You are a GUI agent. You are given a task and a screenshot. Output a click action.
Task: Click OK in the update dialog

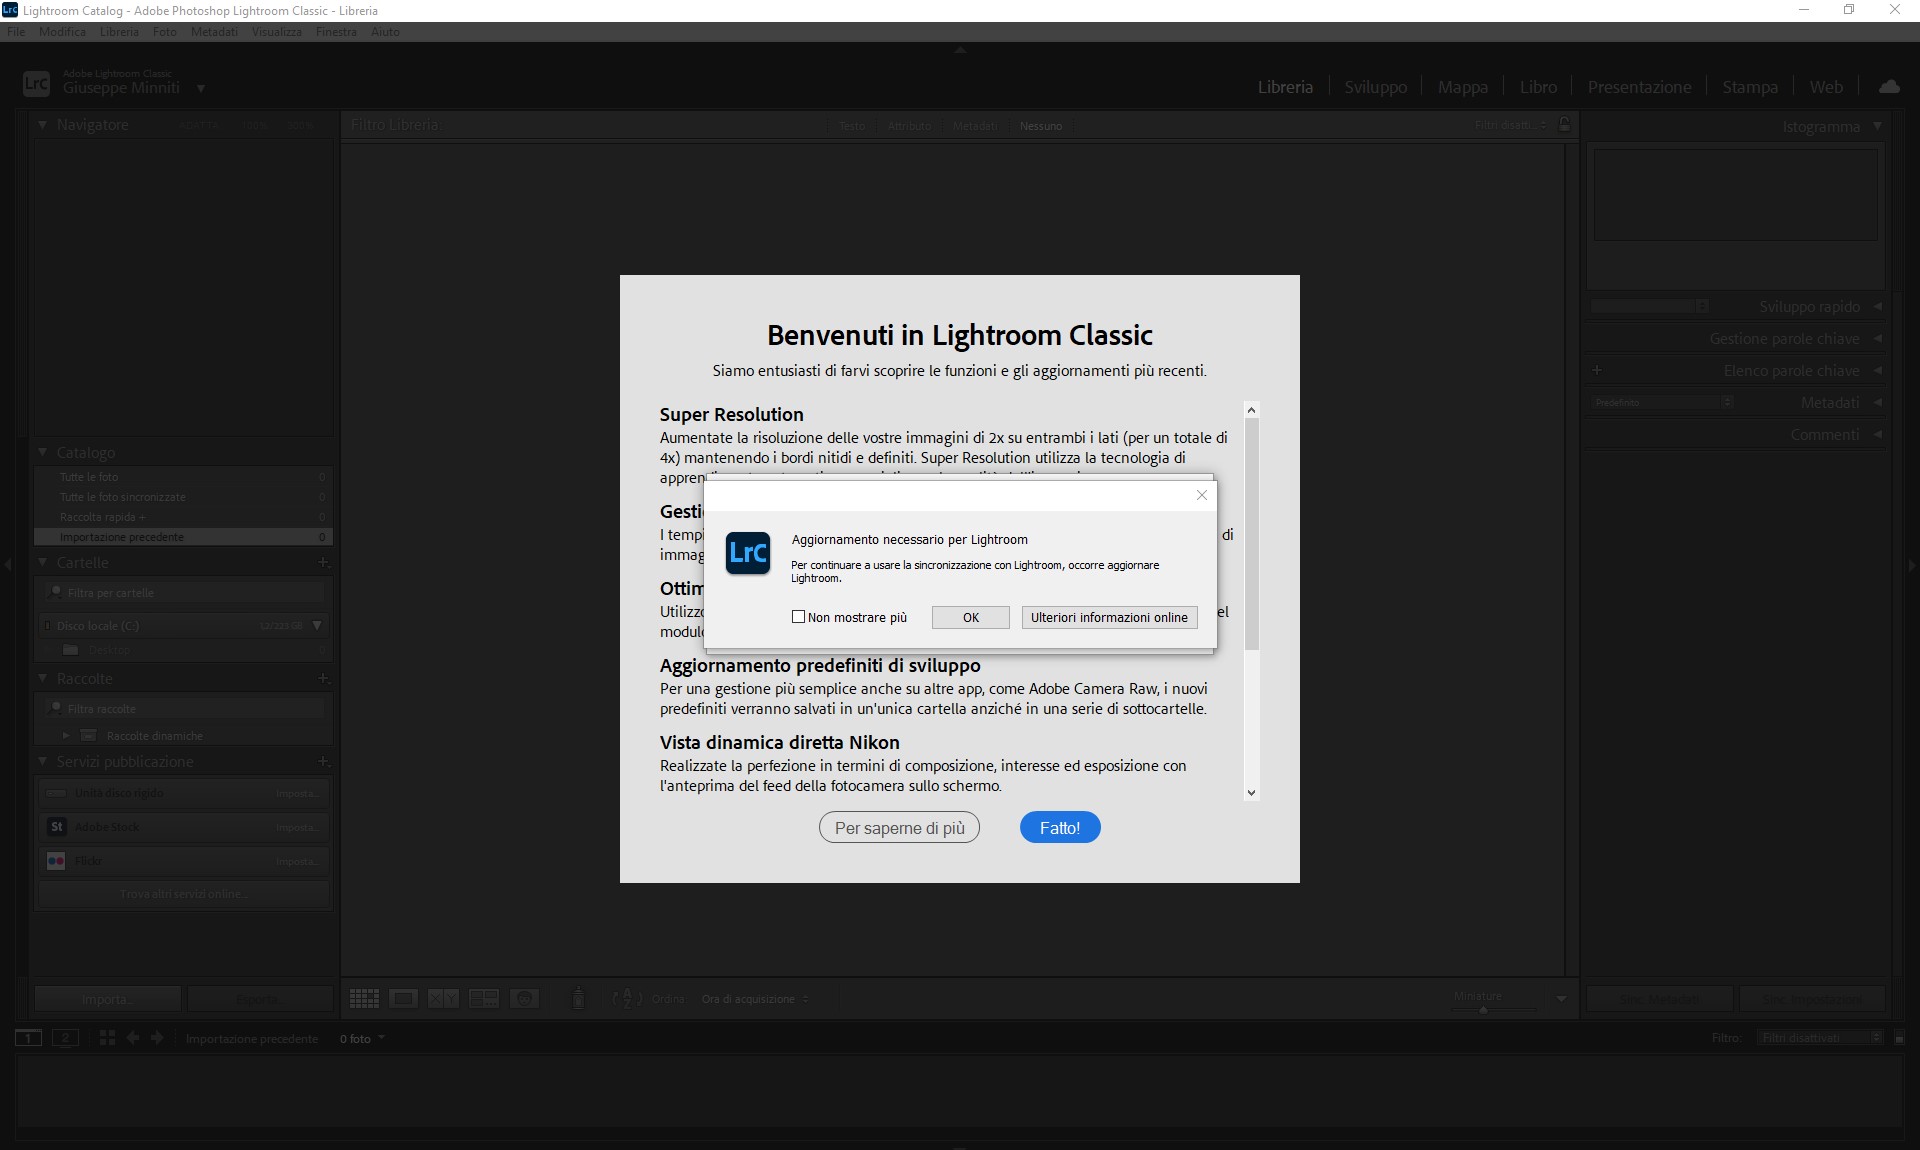point(970,617)
